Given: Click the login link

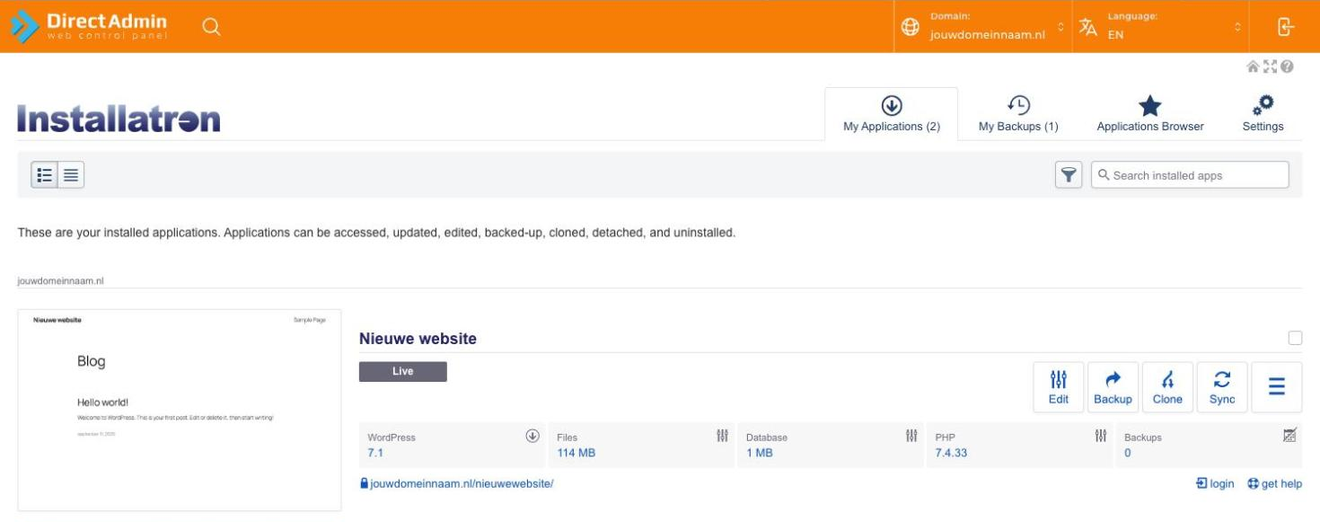Looking at the screenshot, I should click(1215, 484).
